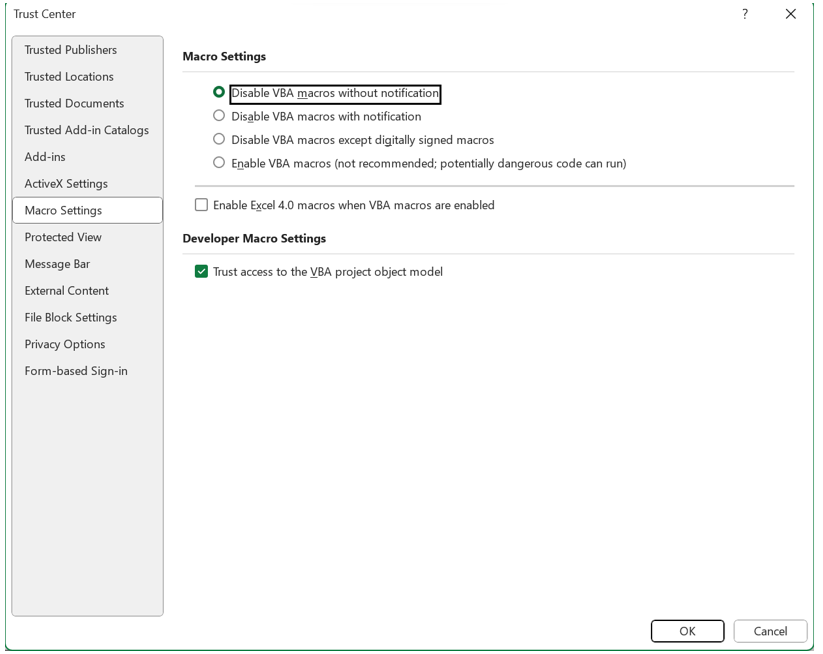Enable the "Enable VBA macros" option
The image size is (823, 654).
click(219, 161)
